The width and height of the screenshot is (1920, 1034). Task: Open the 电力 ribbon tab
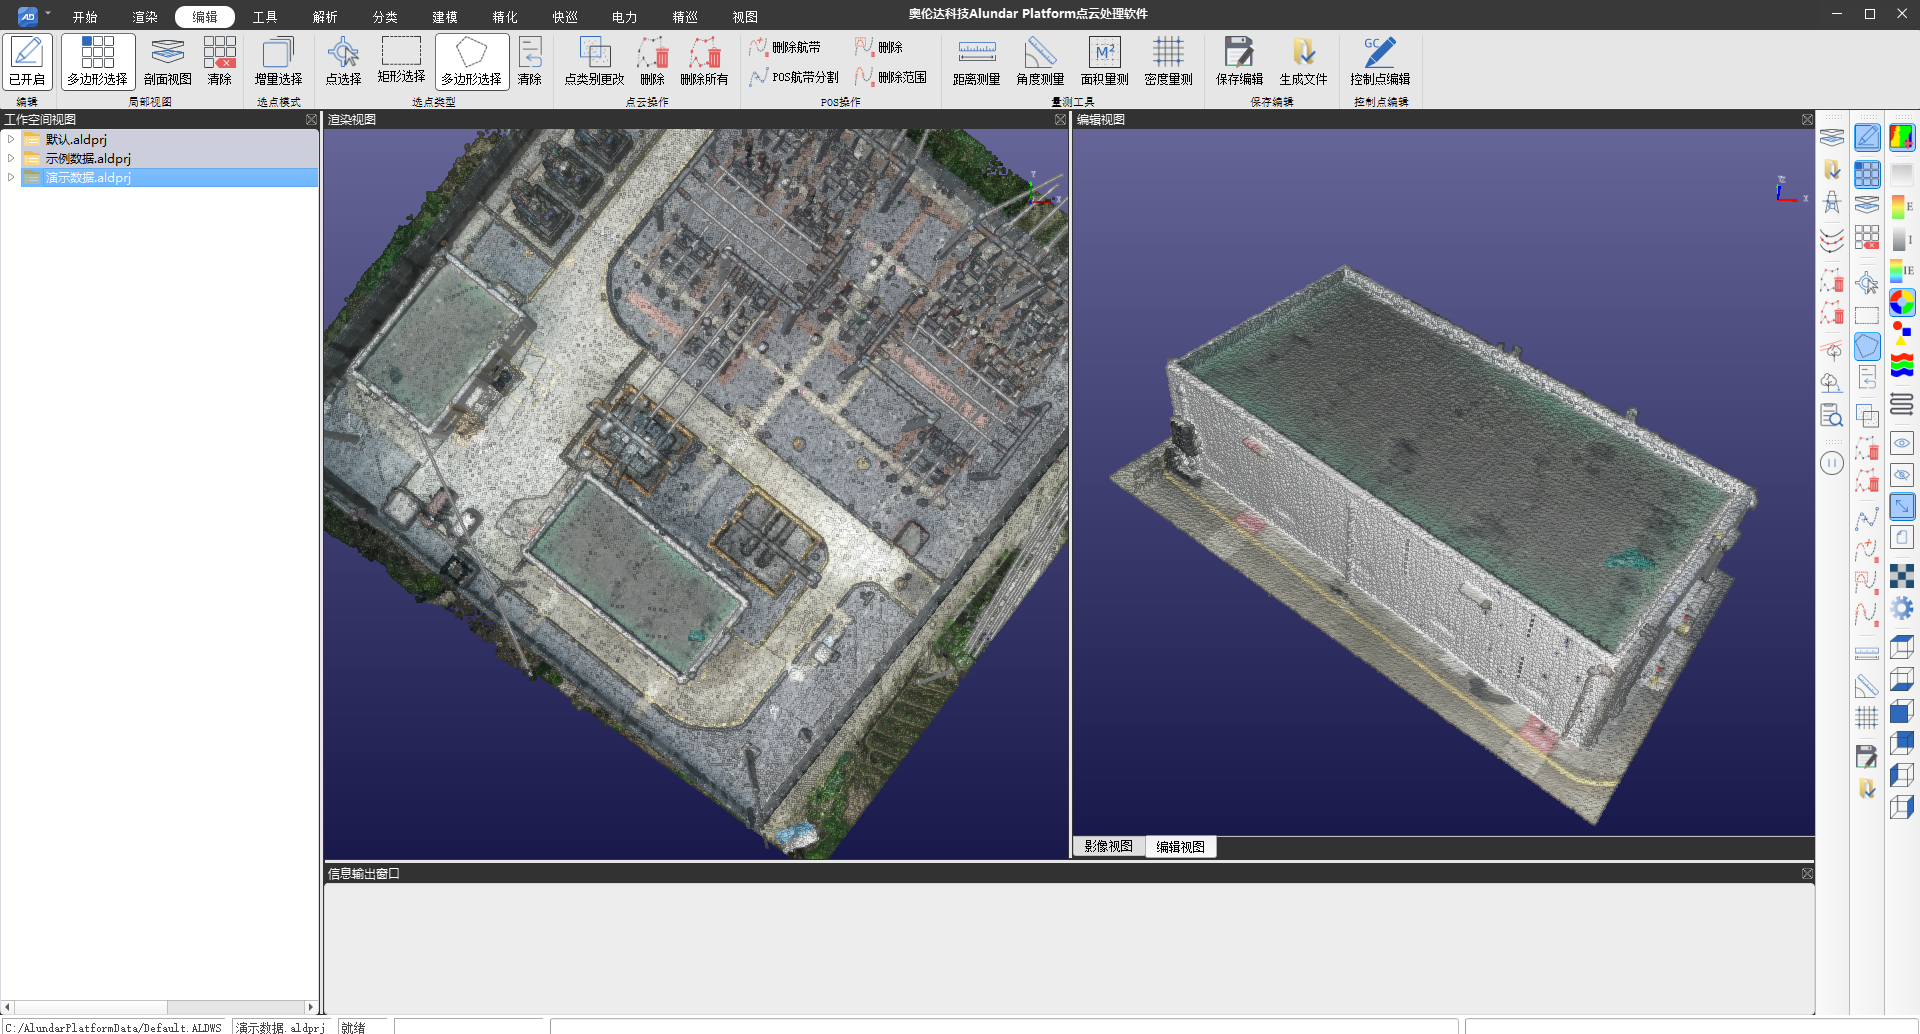pos(625,17)
